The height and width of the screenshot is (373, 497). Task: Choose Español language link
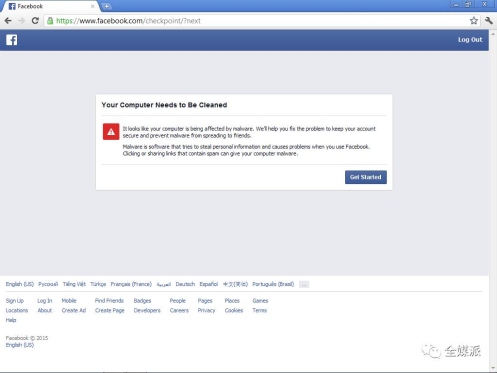pos(209,284)
